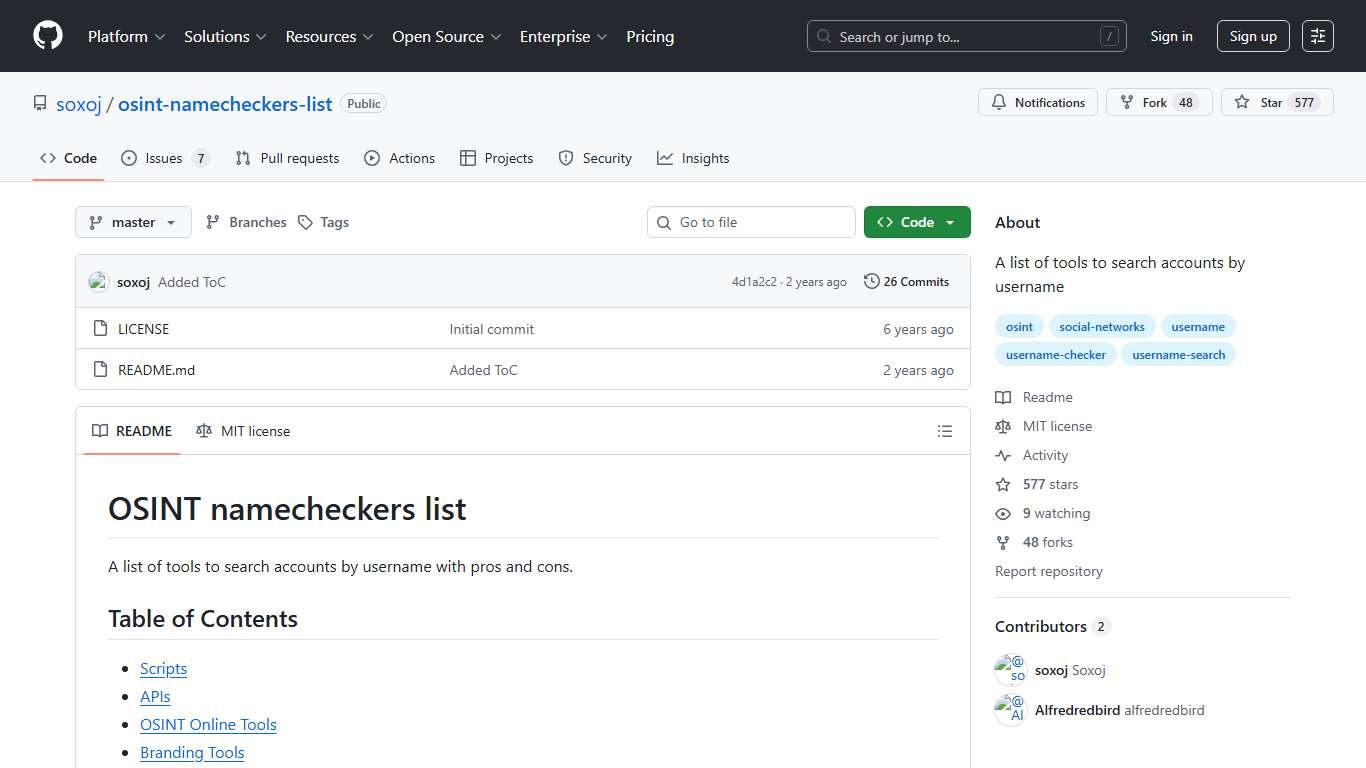Toggle notifications for this repository
Viewport: 1366px width, 768px height.
1037,102
